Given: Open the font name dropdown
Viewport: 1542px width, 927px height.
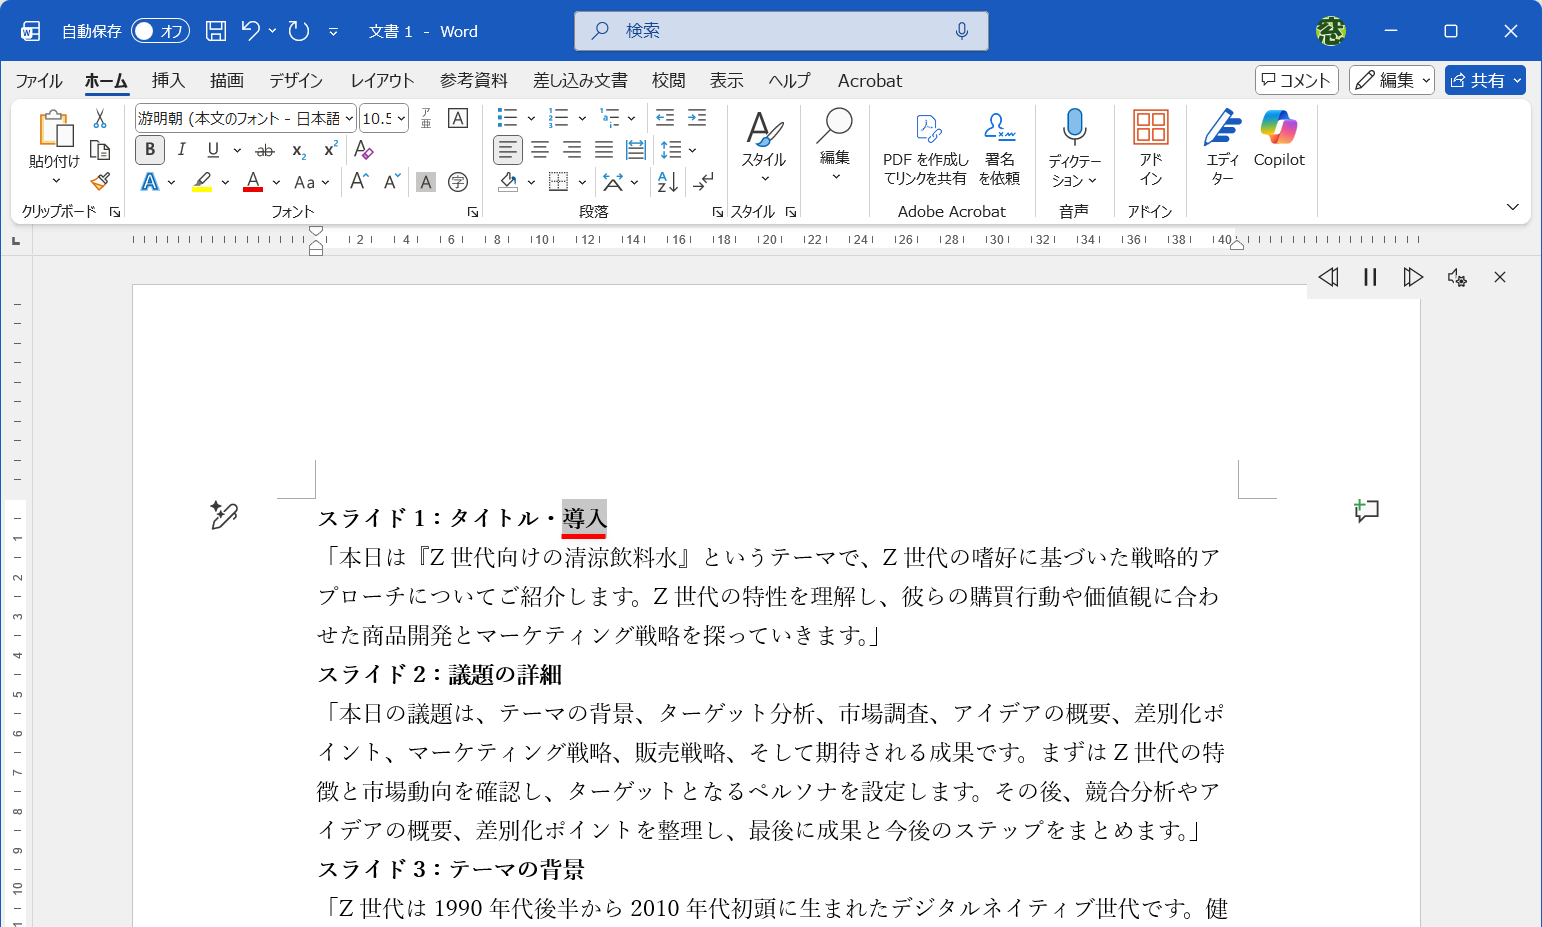Looking at the screenshot, I should click(x=347, y=117).
